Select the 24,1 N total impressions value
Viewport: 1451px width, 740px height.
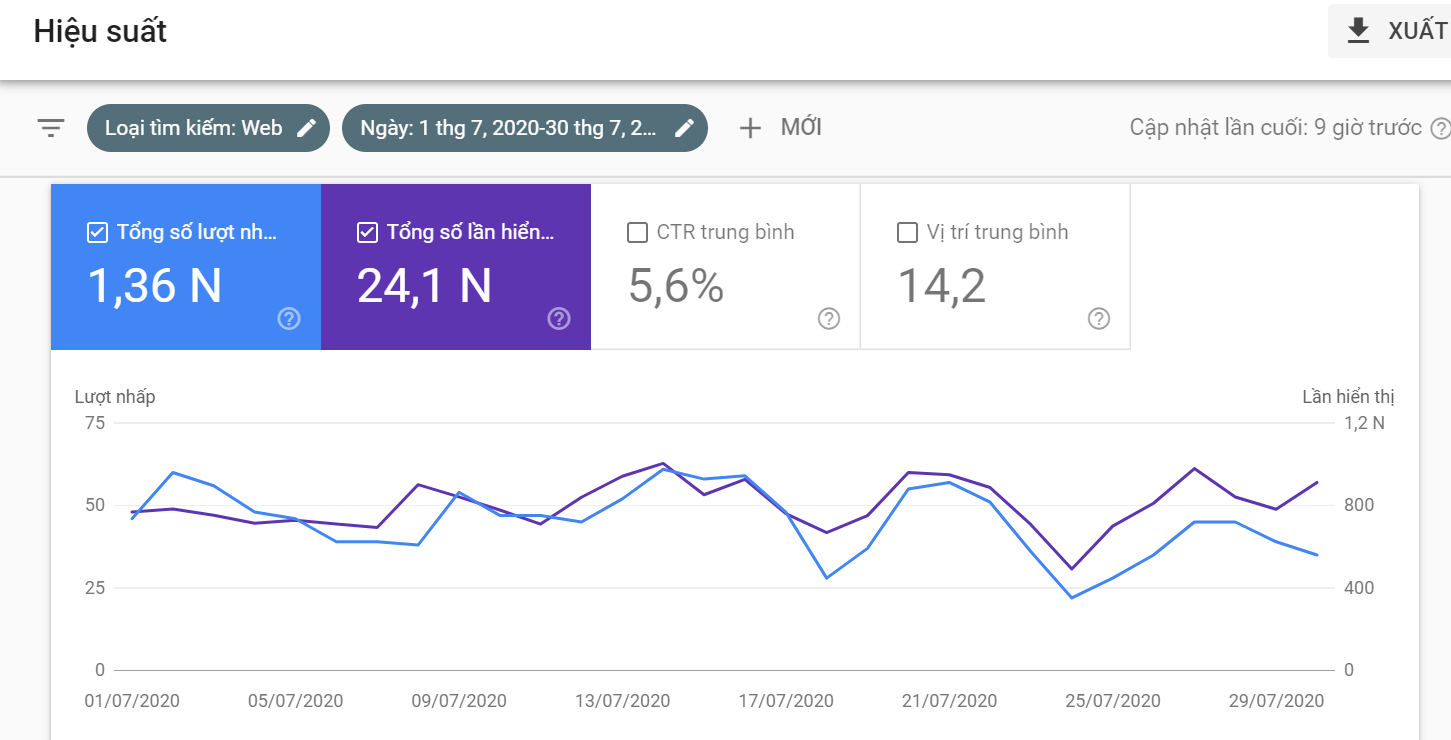(x=425, y=287)
